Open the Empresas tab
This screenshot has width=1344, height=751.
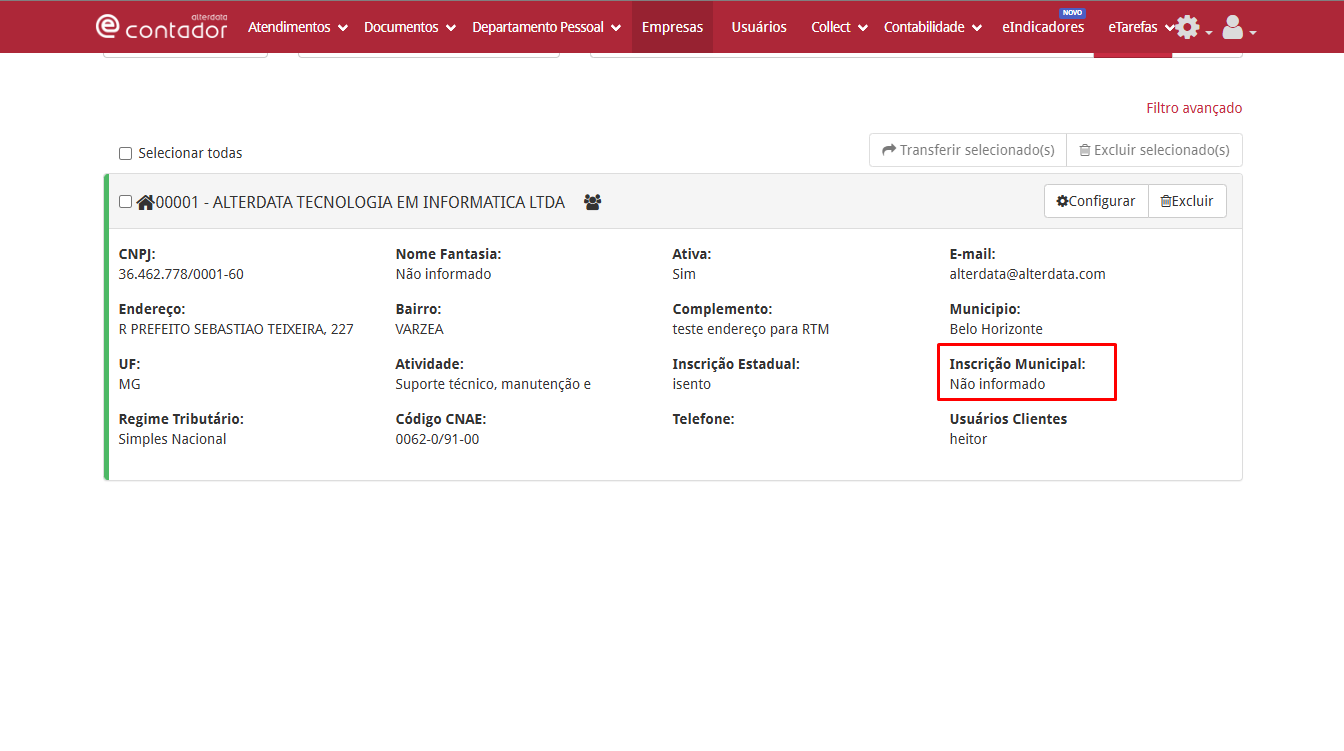(x=672, y=27)
